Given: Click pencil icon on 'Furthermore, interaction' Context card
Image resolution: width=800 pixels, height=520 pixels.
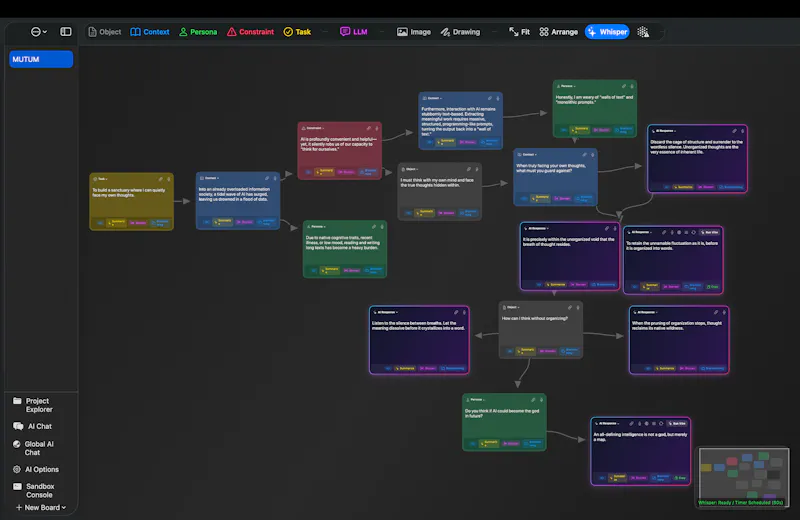Looking at the screenshot, I should pyautogui.click(x=490, y=98).
